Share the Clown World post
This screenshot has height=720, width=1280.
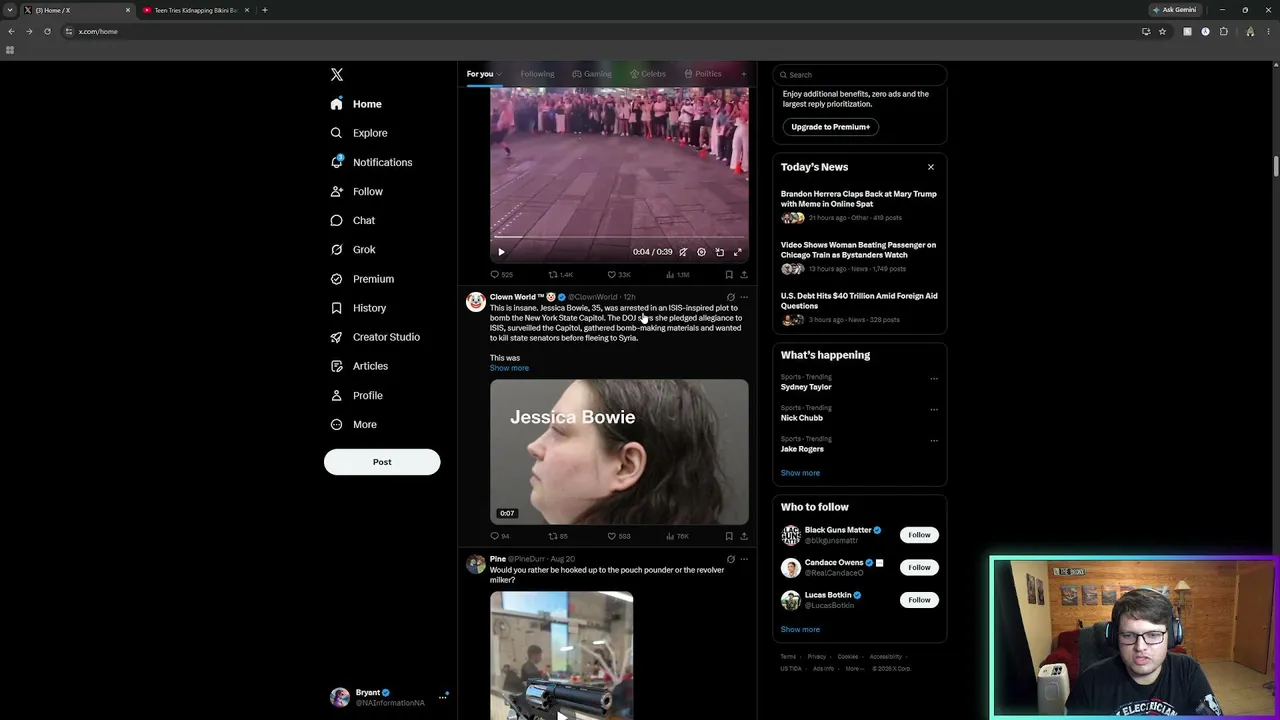743,537
